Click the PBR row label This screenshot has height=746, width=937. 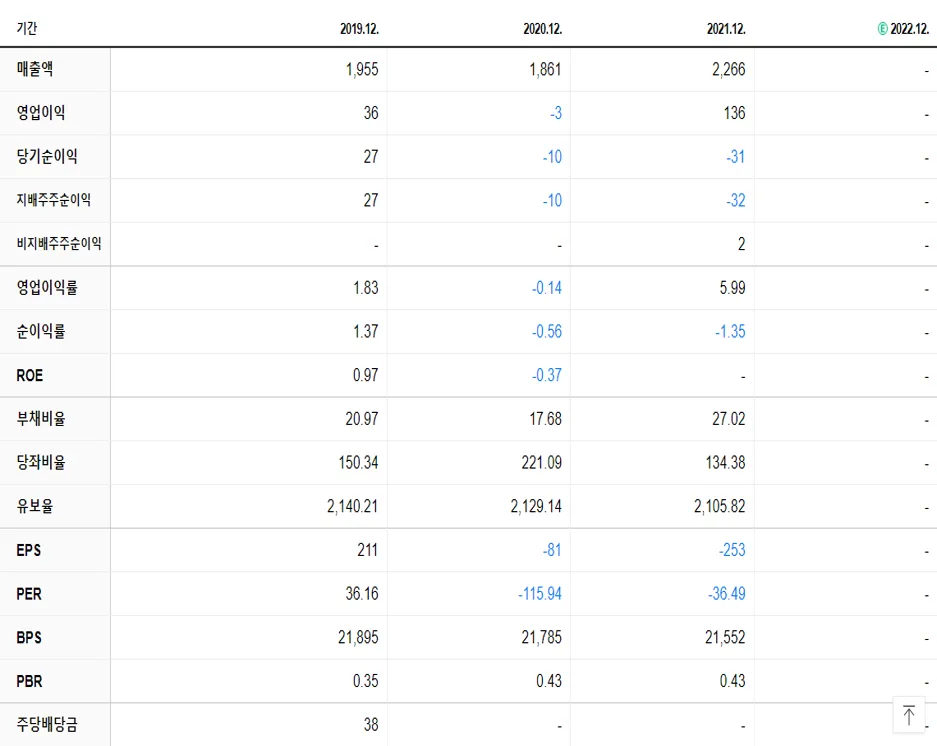coord(29,681)
